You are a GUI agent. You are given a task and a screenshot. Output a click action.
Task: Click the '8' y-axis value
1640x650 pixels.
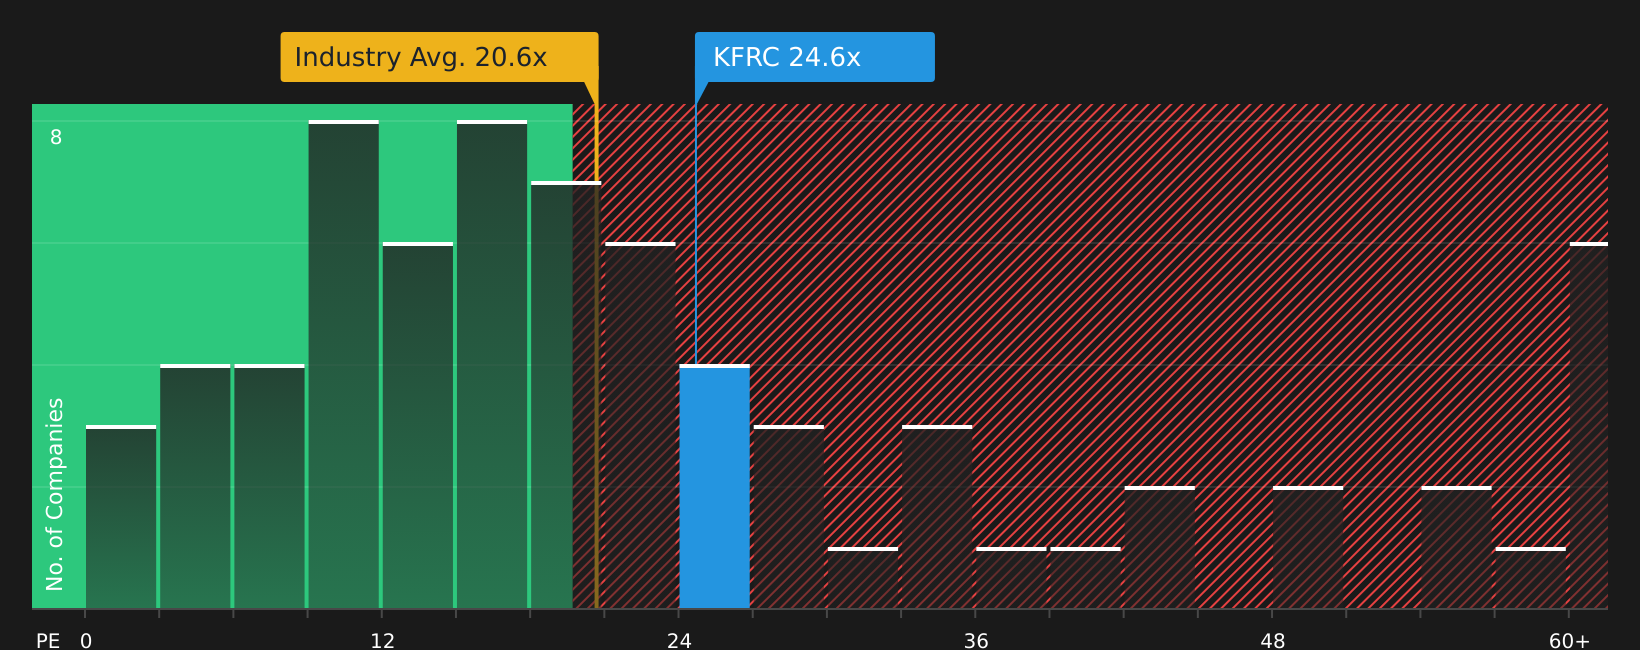coord(56,138)
